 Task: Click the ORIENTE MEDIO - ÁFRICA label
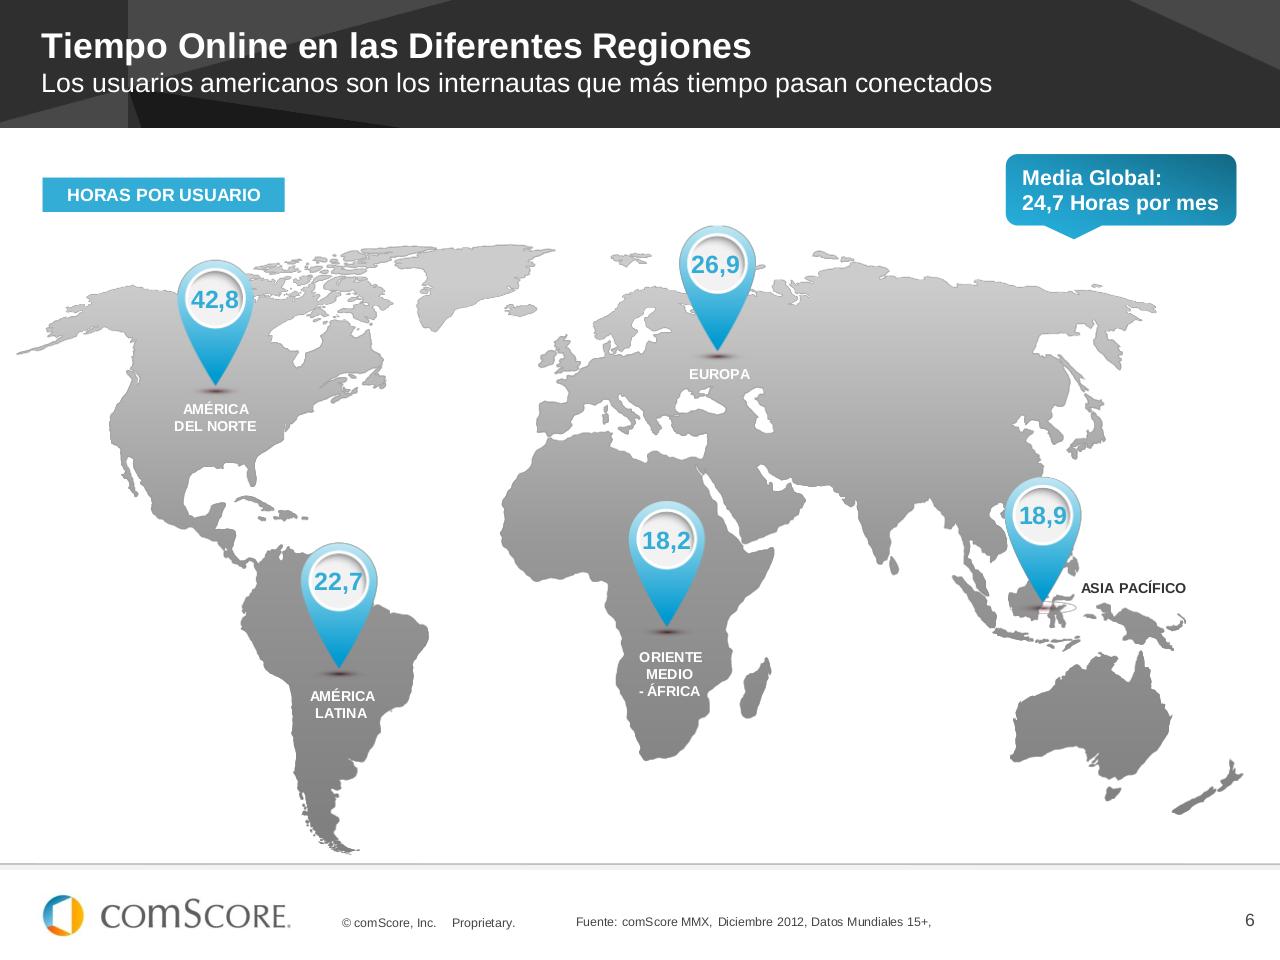pos(670,674)
